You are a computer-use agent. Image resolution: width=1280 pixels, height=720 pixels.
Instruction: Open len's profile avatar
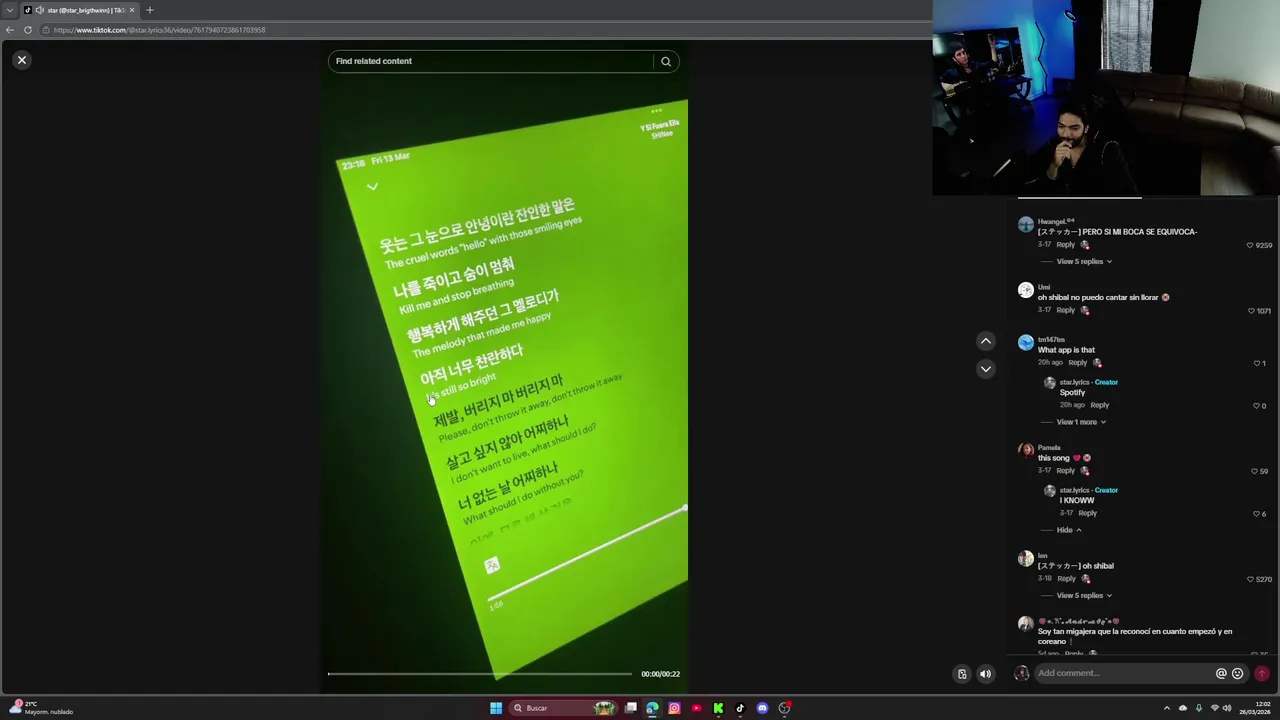1026,559
